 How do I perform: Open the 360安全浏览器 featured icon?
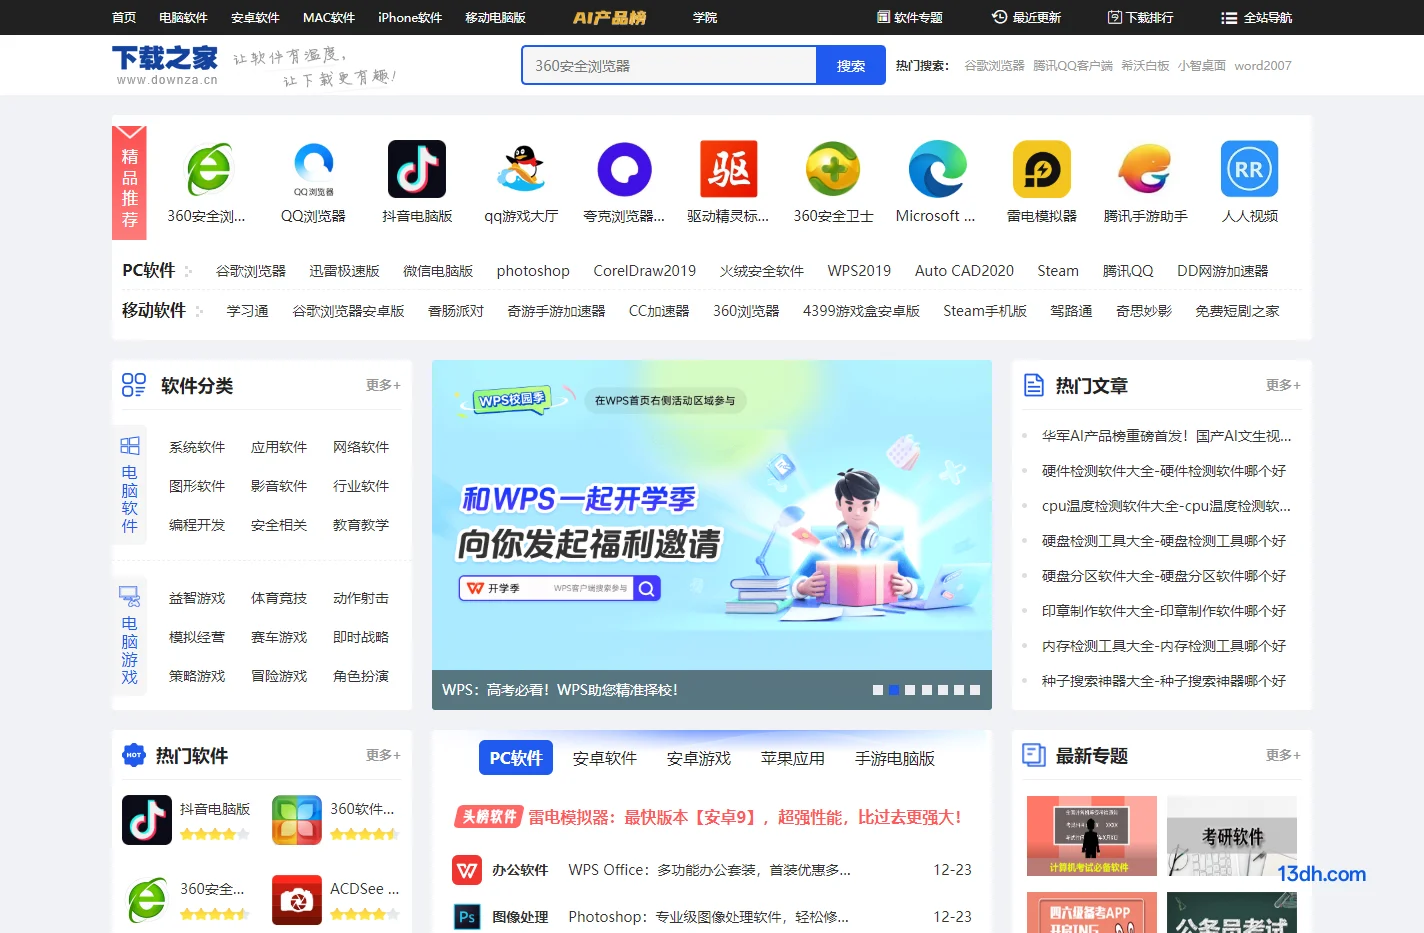coord(209,169)
